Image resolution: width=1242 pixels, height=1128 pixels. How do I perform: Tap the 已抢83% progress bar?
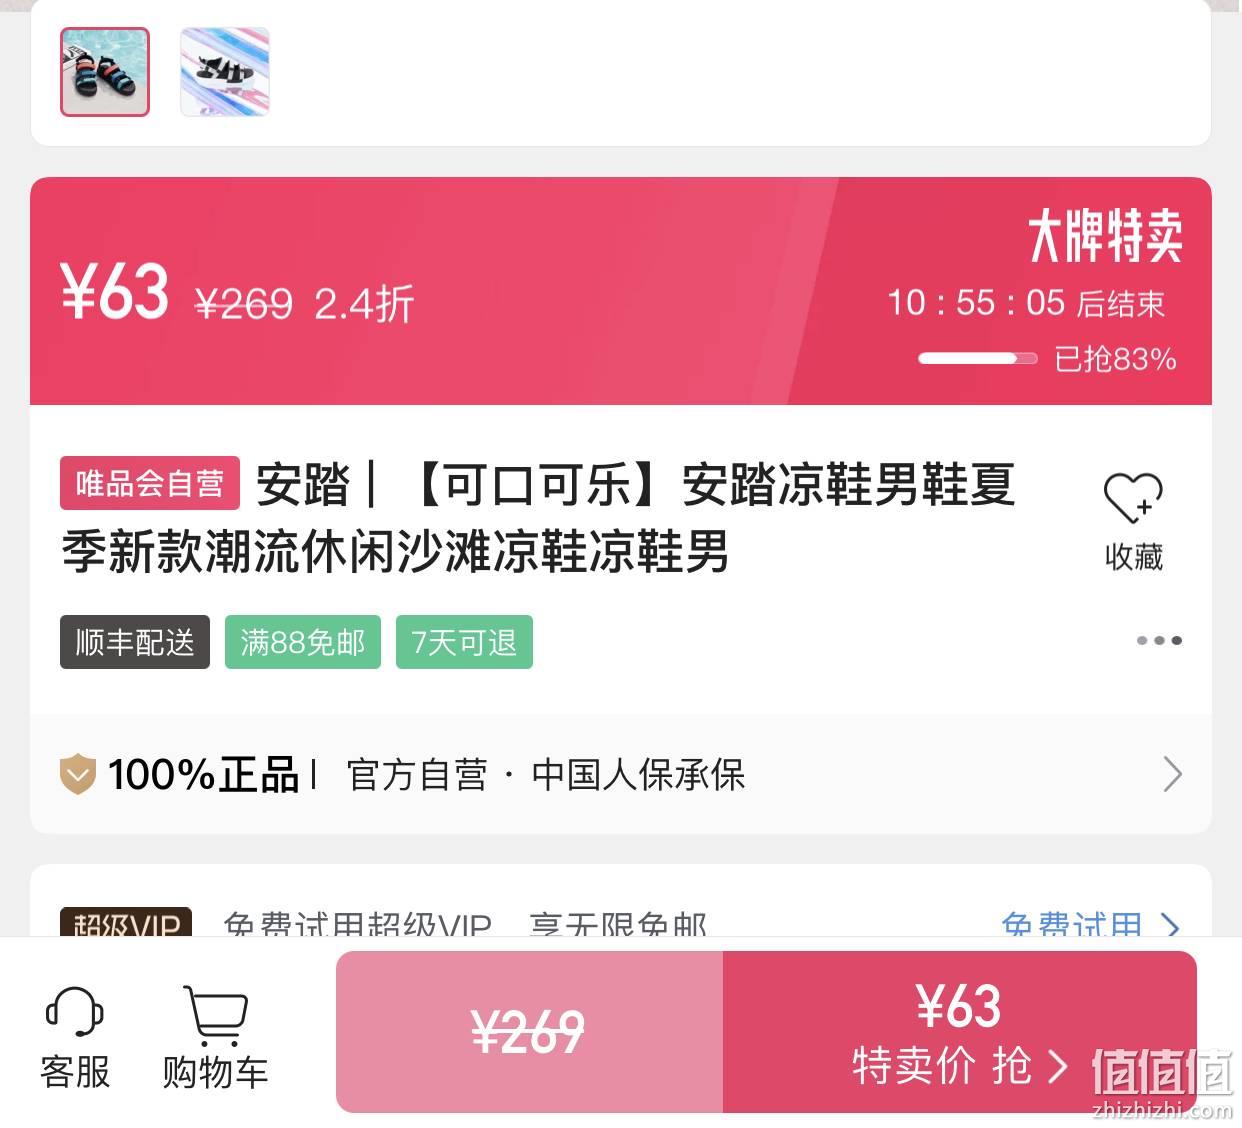pyautogui.click(x=977, y=358)
